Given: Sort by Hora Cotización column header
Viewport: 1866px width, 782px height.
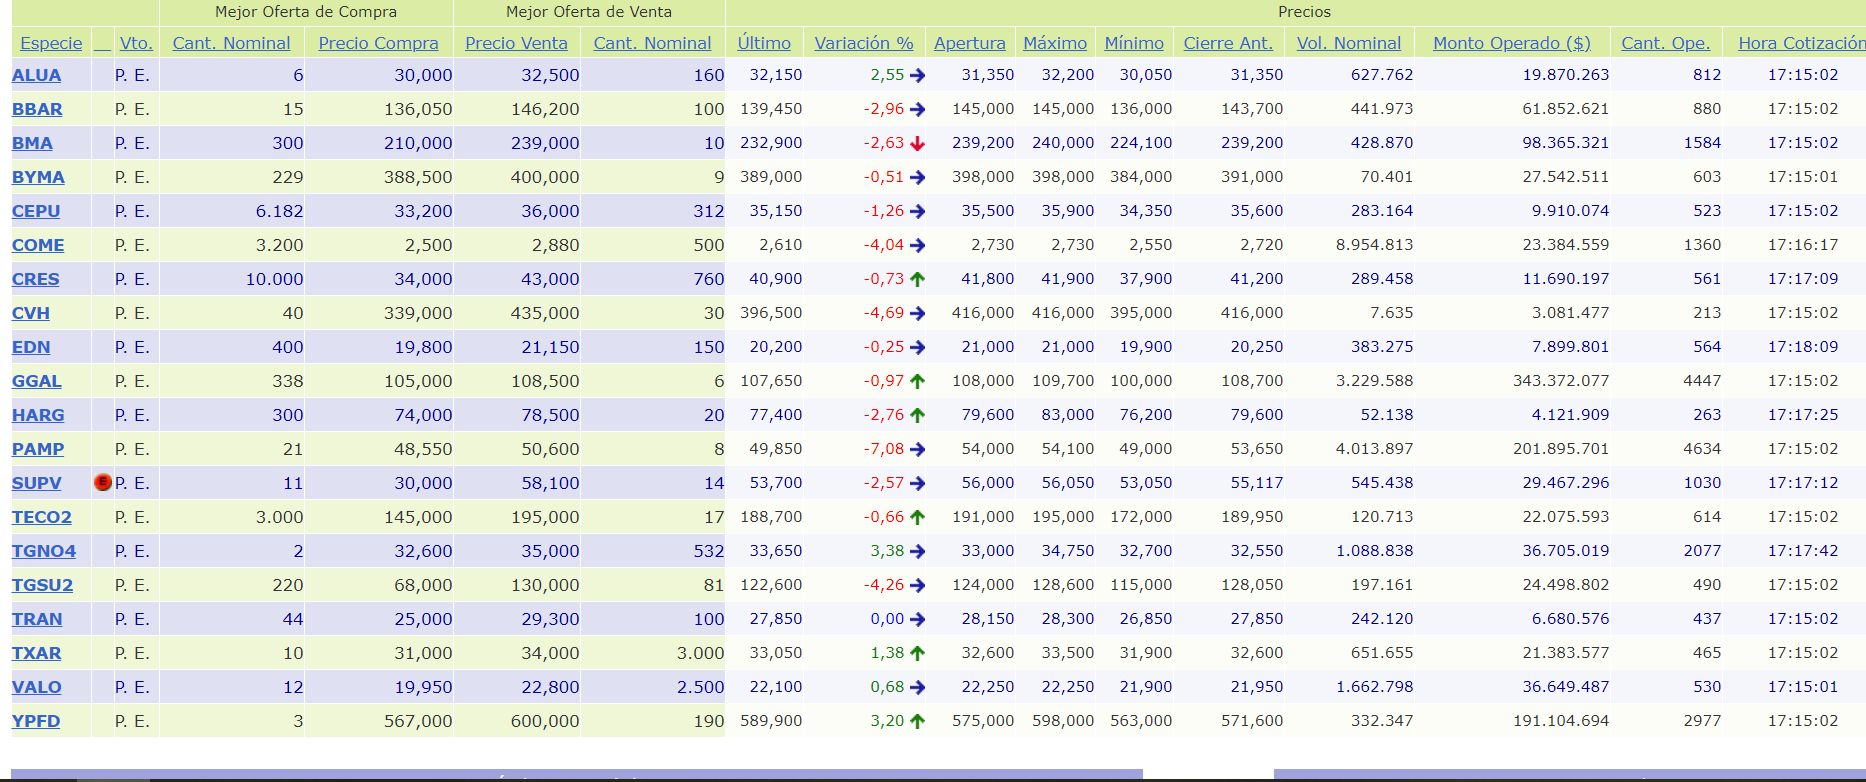Looking at the screenshot, I should [x=1802, y=43].
